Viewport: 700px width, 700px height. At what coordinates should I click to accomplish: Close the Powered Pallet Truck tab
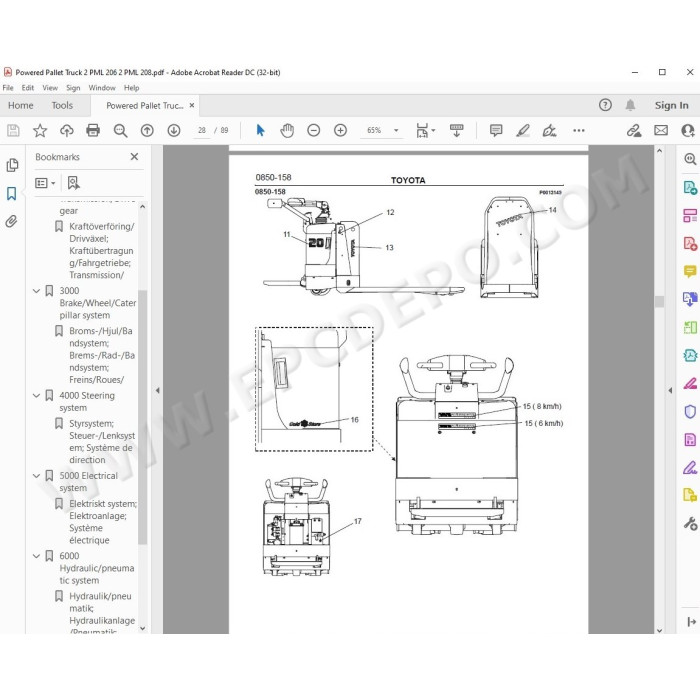(x=192, y=105)
